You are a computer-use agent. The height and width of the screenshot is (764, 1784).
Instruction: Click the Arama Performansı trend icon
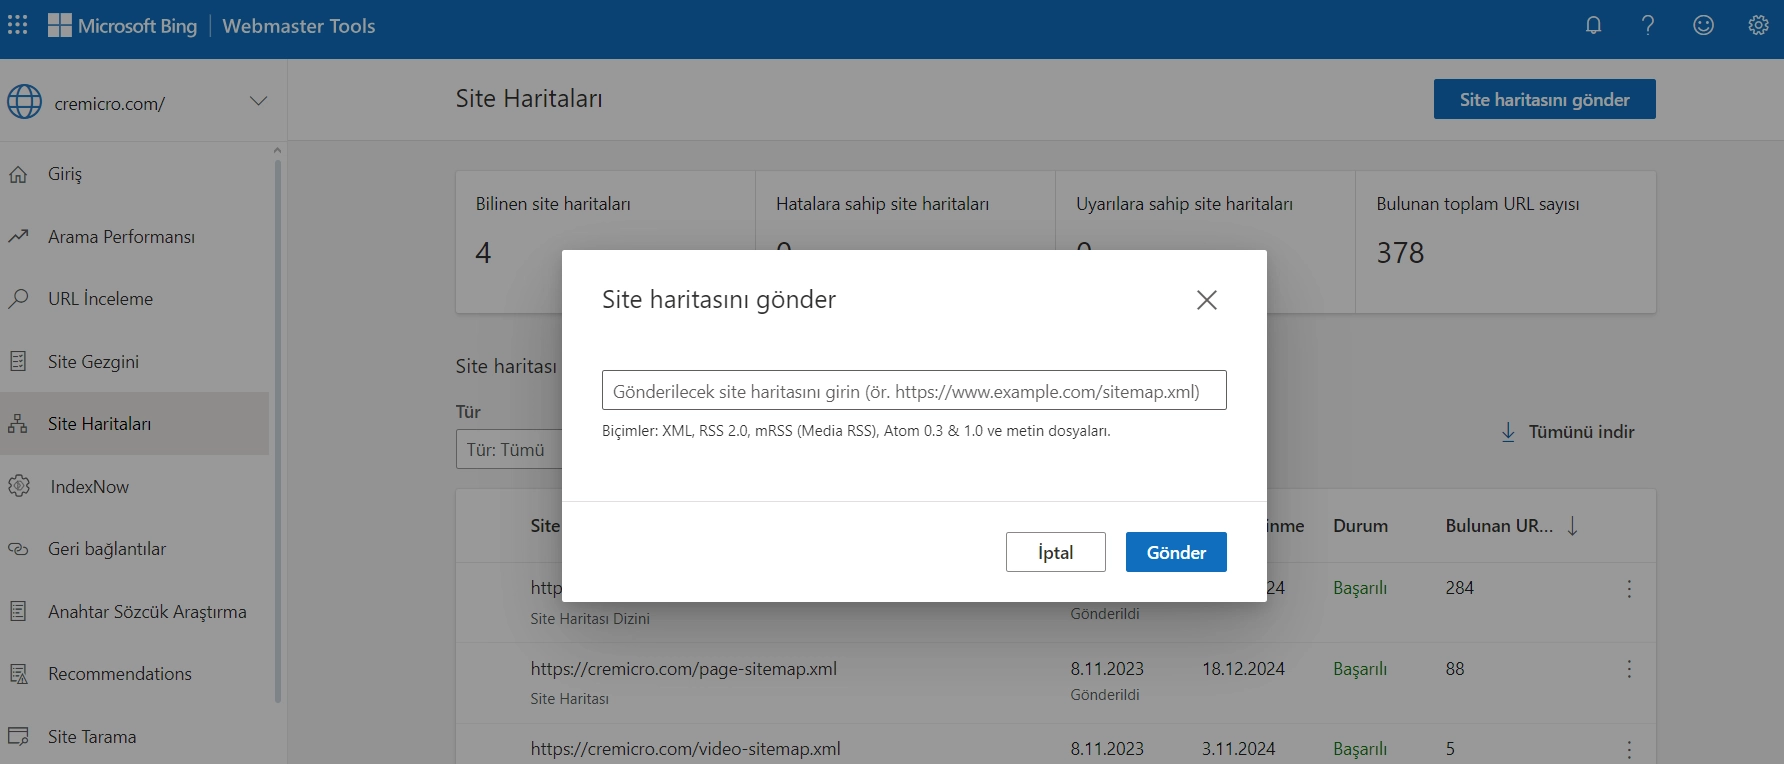(x=18, y=236)
